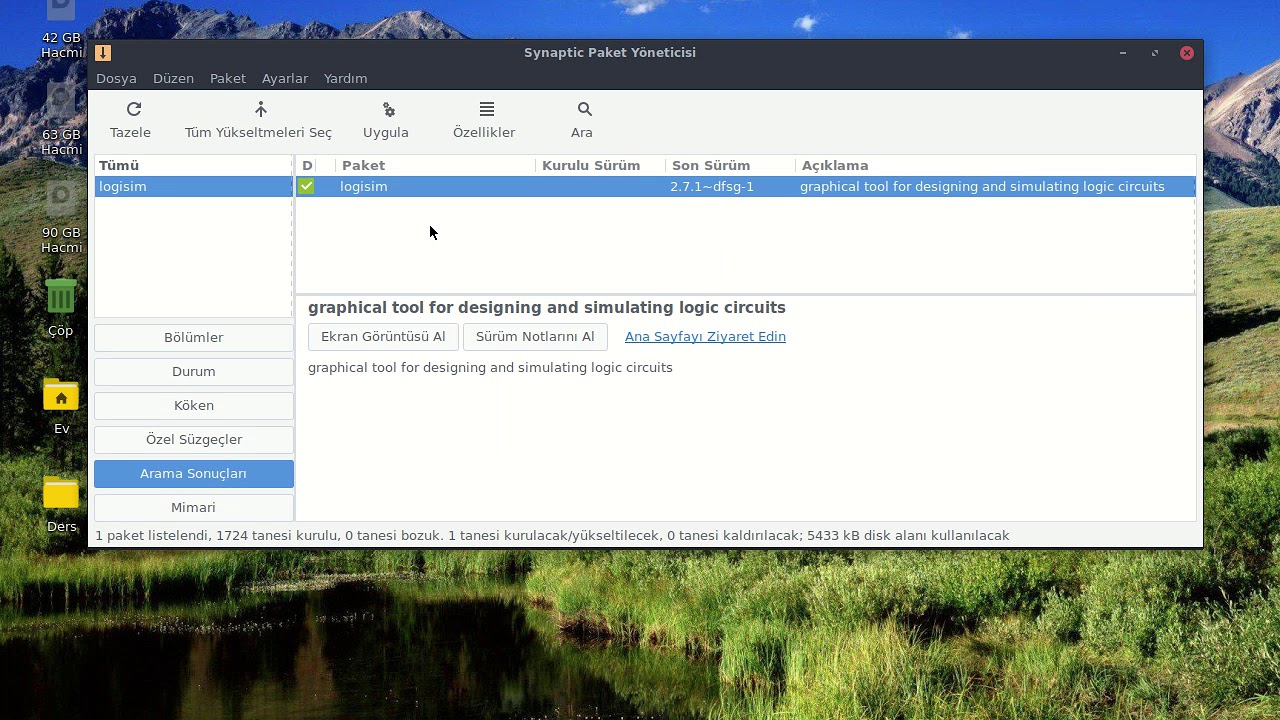Click the logisim row description text

click(x=982, y=186)
